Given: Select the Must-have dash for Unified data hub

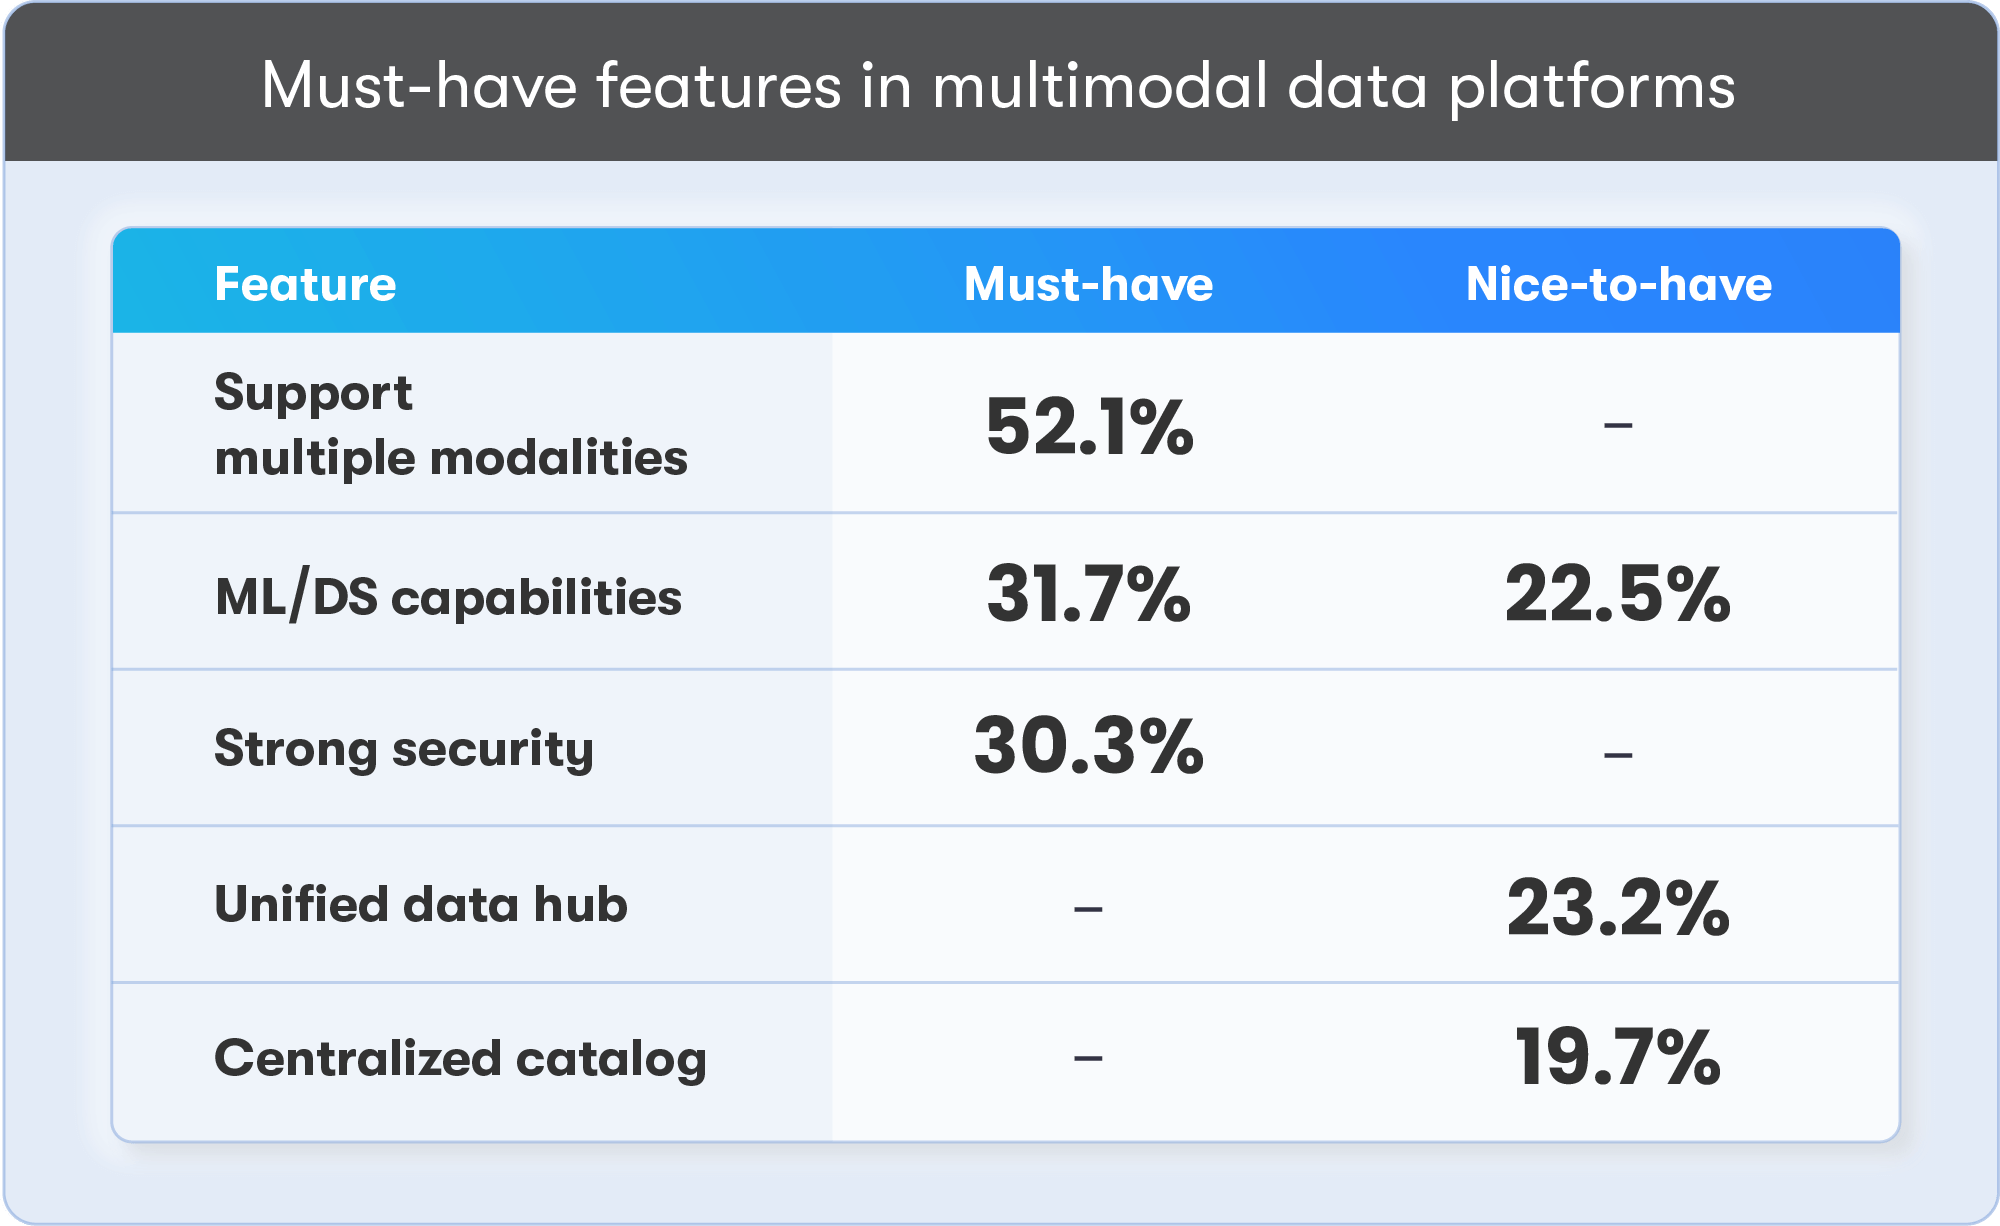Looking at the screenshot, I should pos(1088,909).
